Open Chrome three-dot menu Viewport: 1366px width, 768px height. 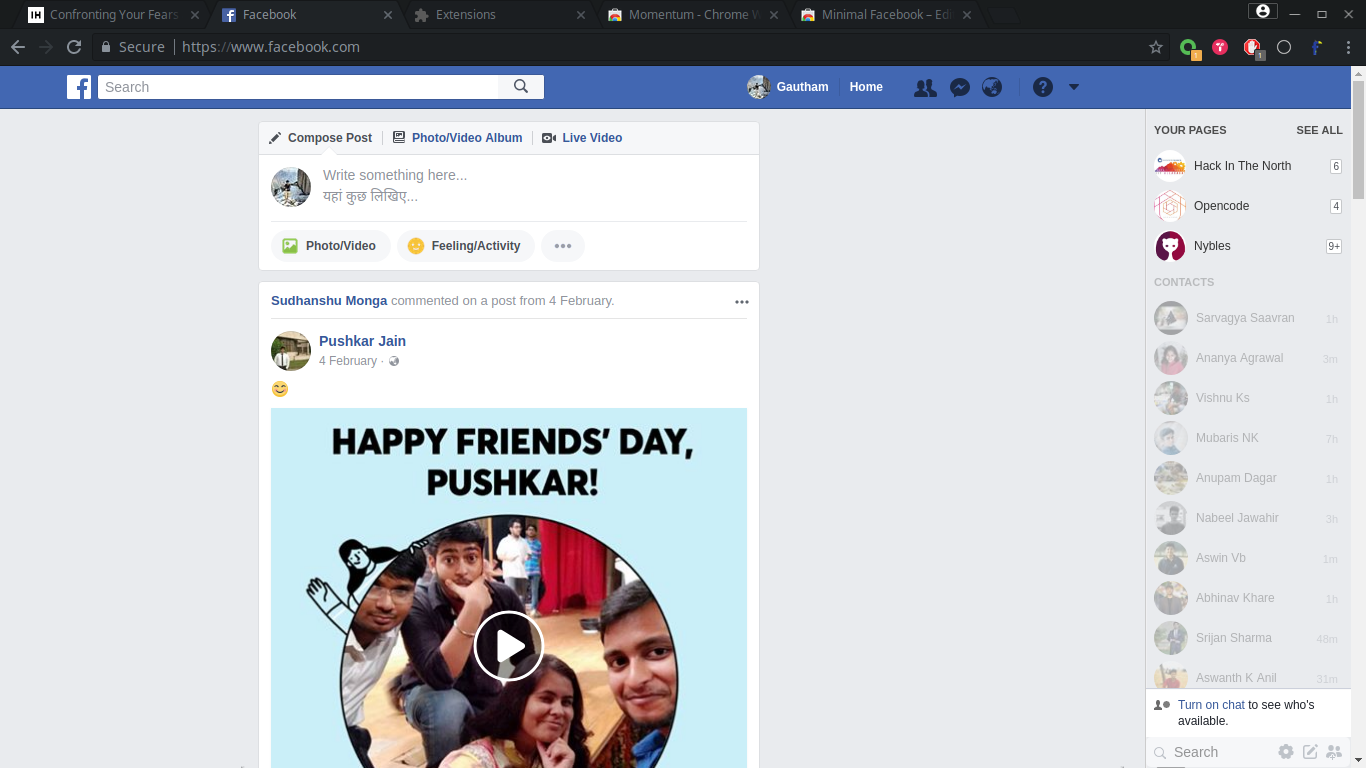[x=1349, y=47]
